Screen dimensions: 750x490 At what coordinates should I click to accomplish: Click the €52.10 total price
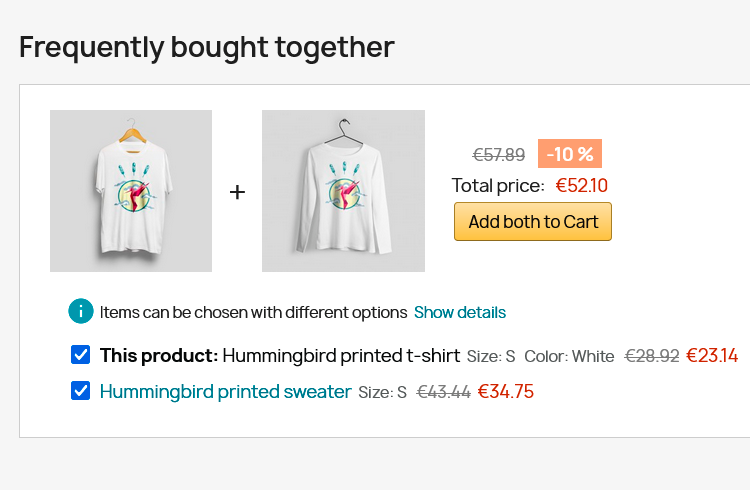(582, 185)
